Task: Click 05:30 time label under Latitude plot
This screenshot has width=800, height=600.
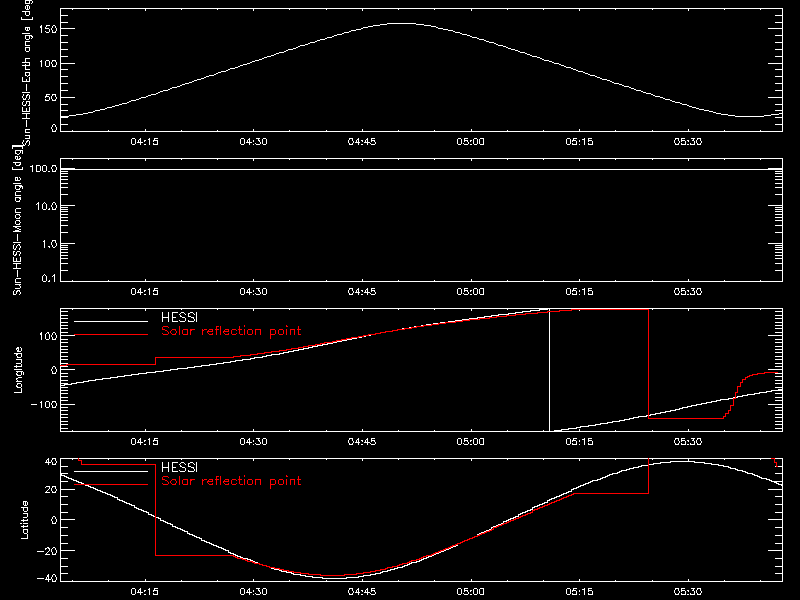Action: pos(688,592)
